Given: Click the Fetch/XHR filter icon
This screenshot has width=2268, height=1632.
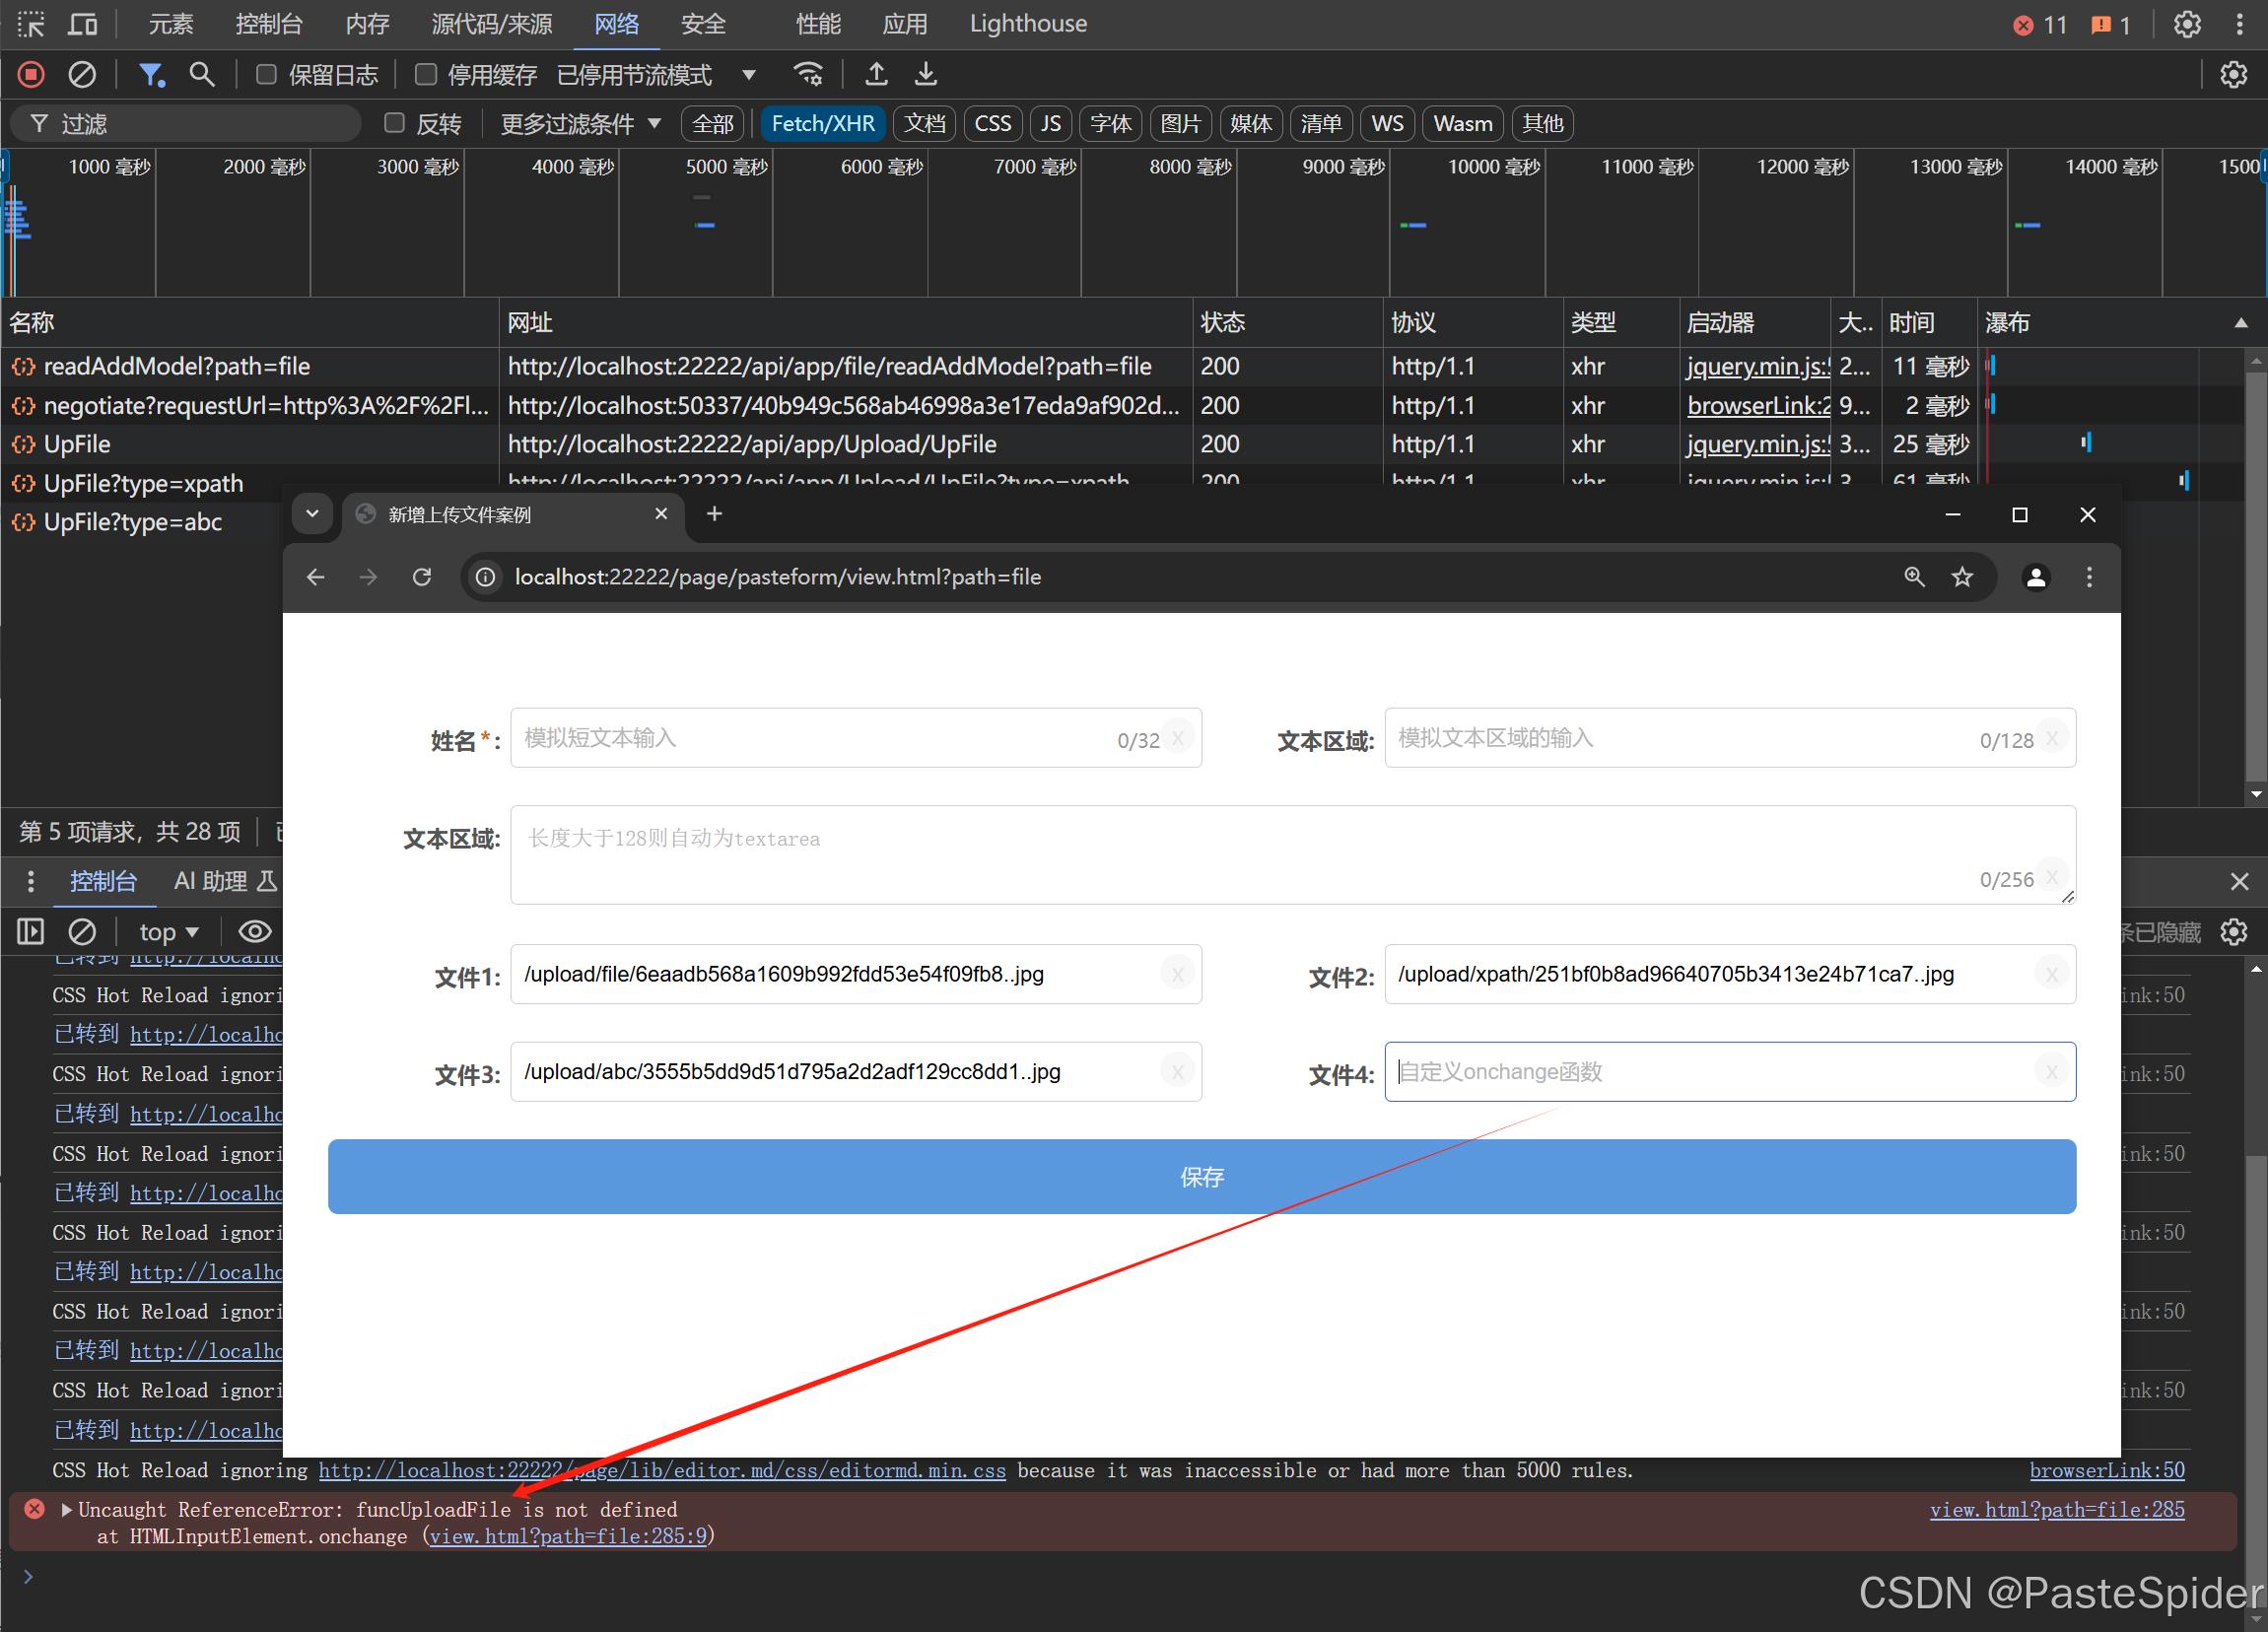Looking at the screenshot, I should [x=822, y=123].
